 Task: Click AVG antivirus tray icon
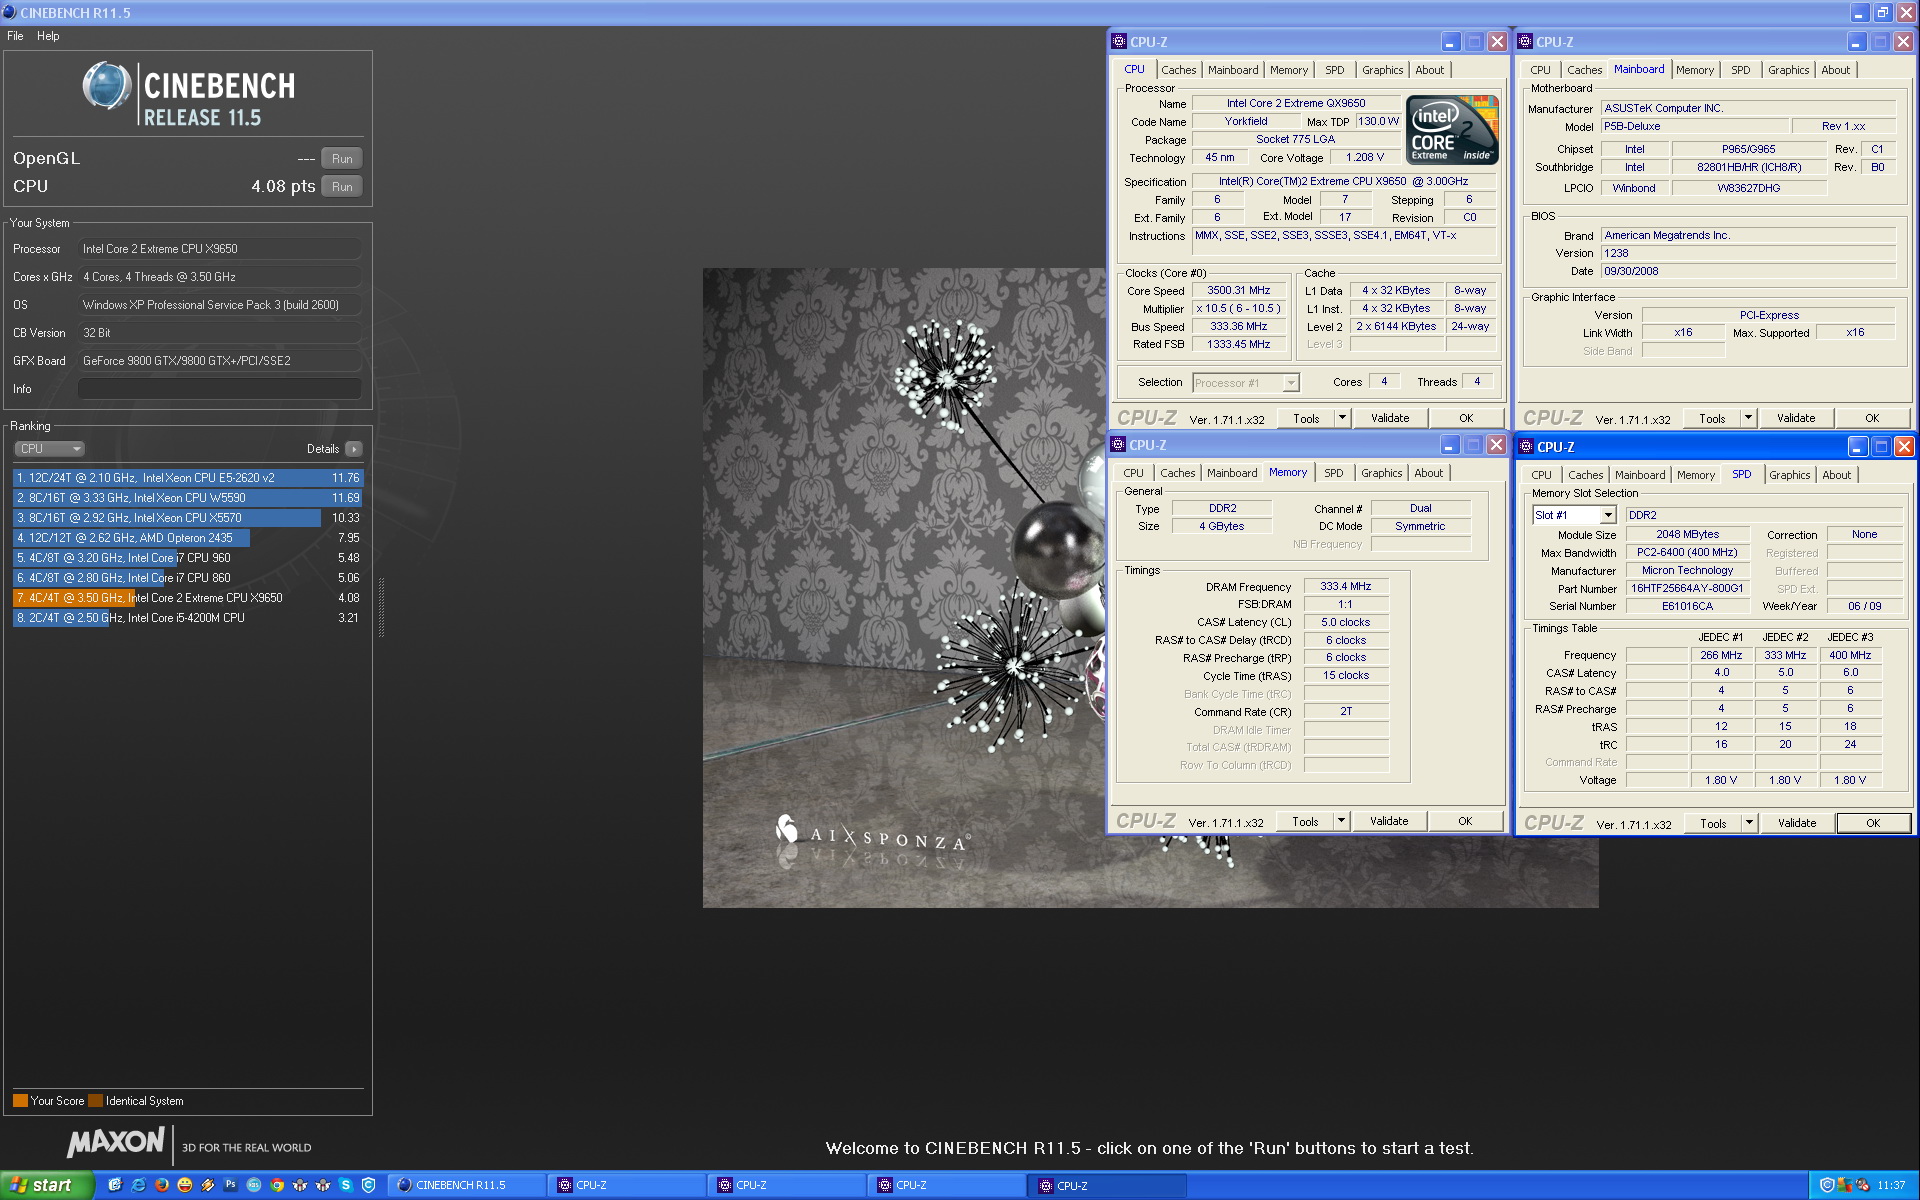(1845, 1185)
